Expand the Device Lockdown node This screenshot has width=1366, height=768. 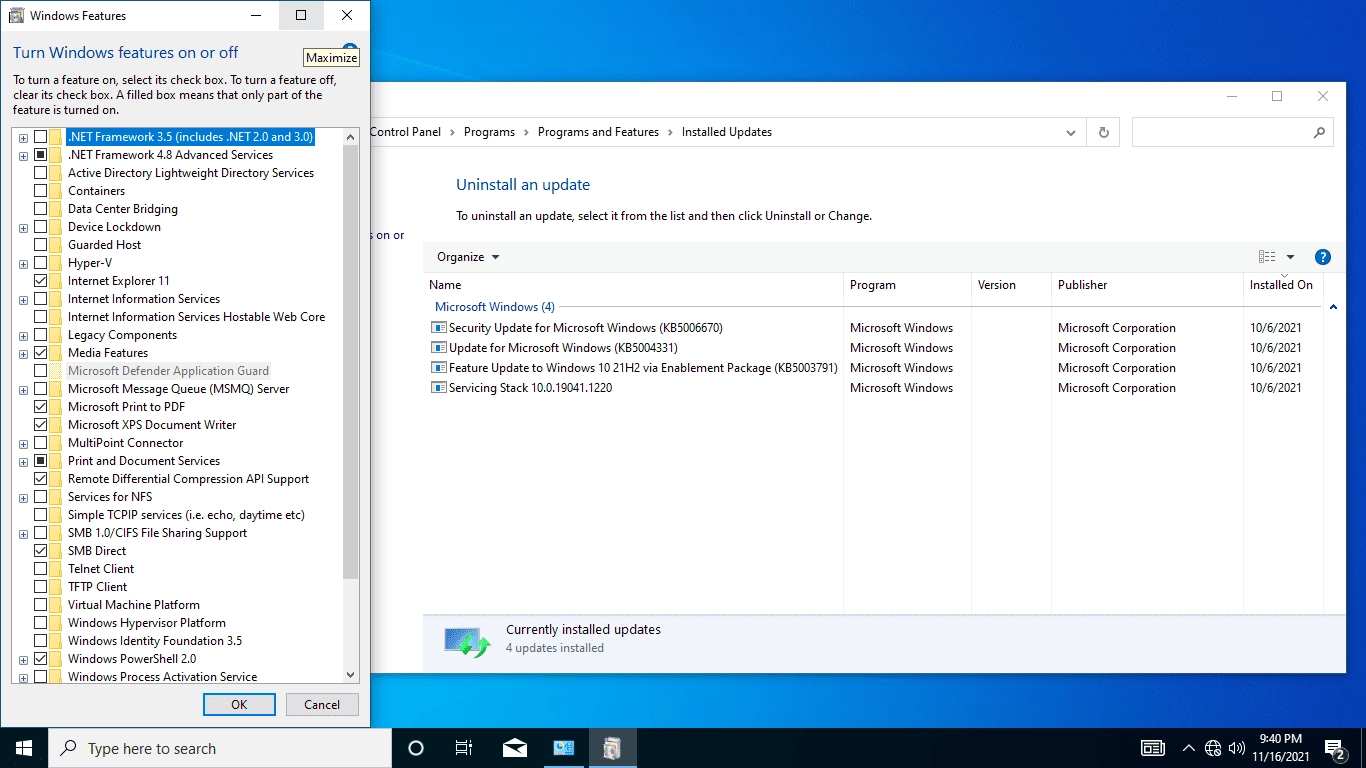23,227
